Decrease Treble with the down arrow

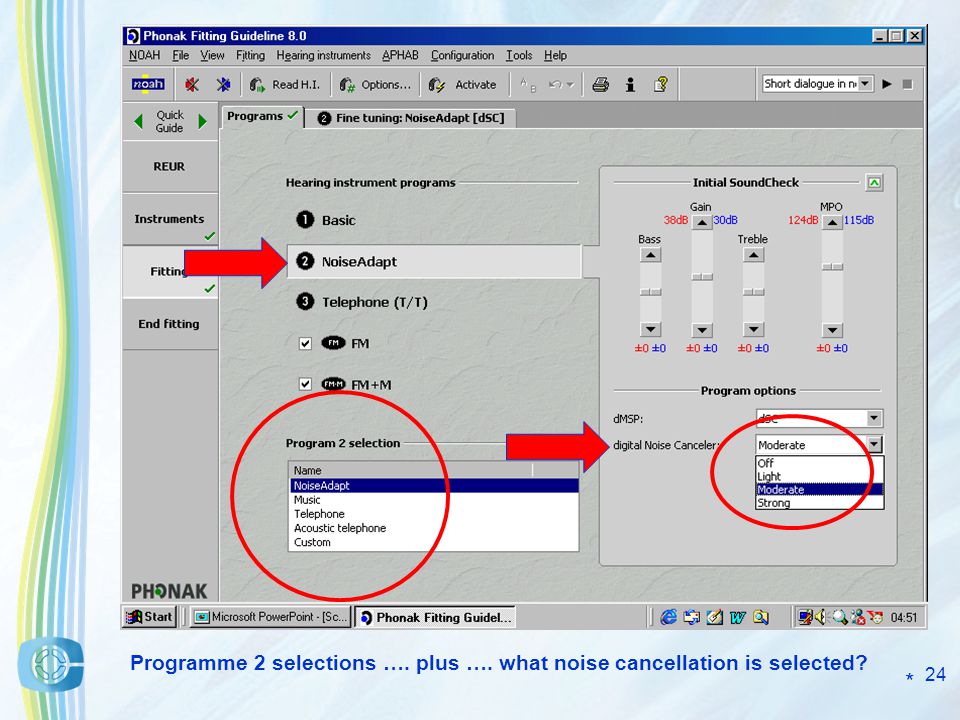tap(754, 329)
